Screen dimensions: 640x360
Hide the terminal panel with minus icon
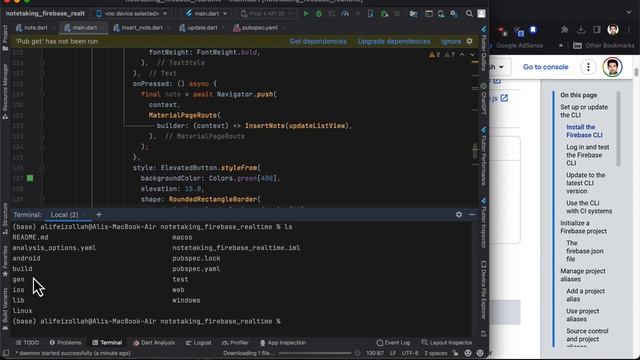(x=472, y=215)
